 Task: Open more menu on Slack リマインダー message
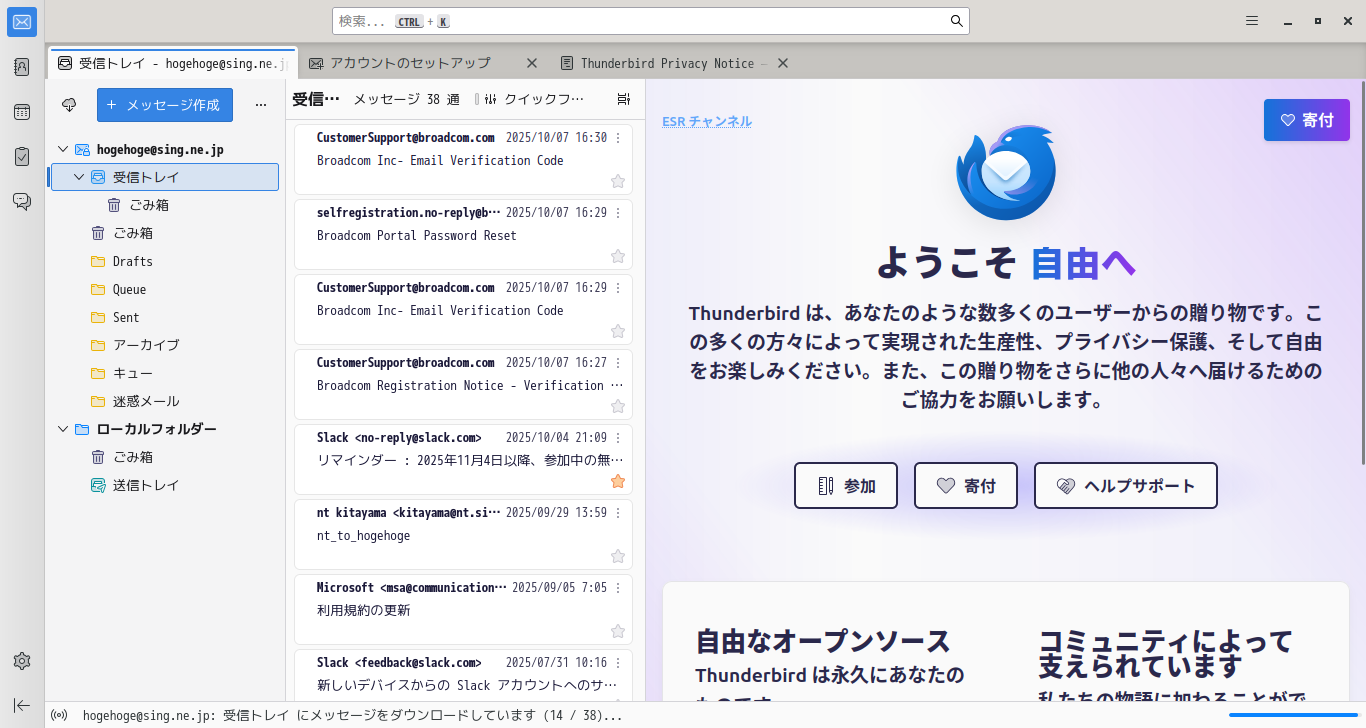pos(618,438)
